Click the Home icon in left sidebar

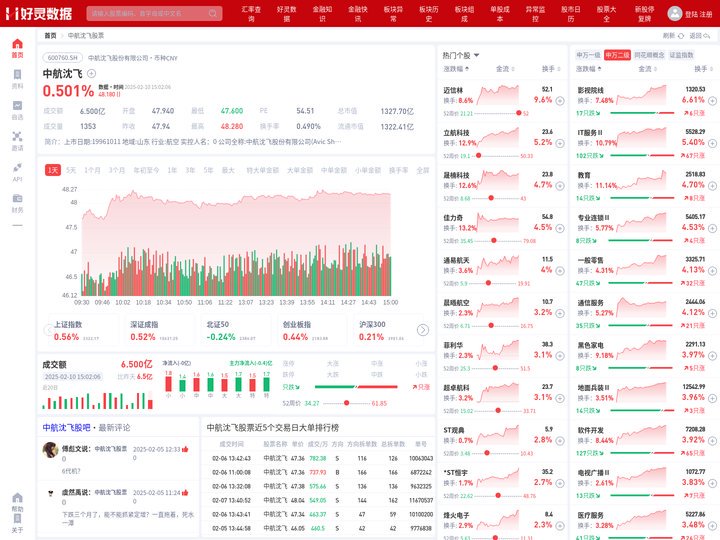pyautogui.click(x=17, y=44)
